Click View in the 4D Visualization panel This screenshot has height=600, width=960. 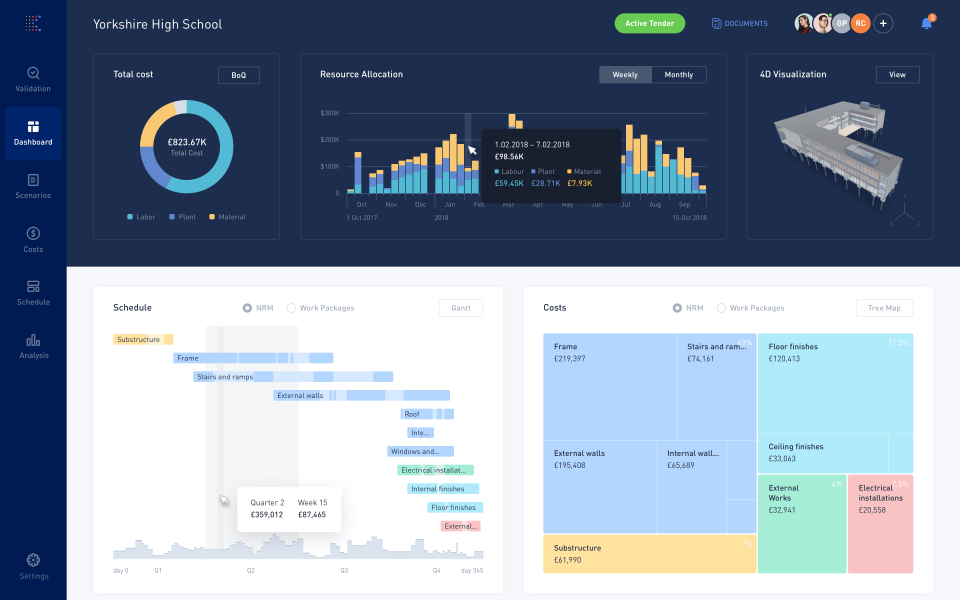(x=897, y=74)
